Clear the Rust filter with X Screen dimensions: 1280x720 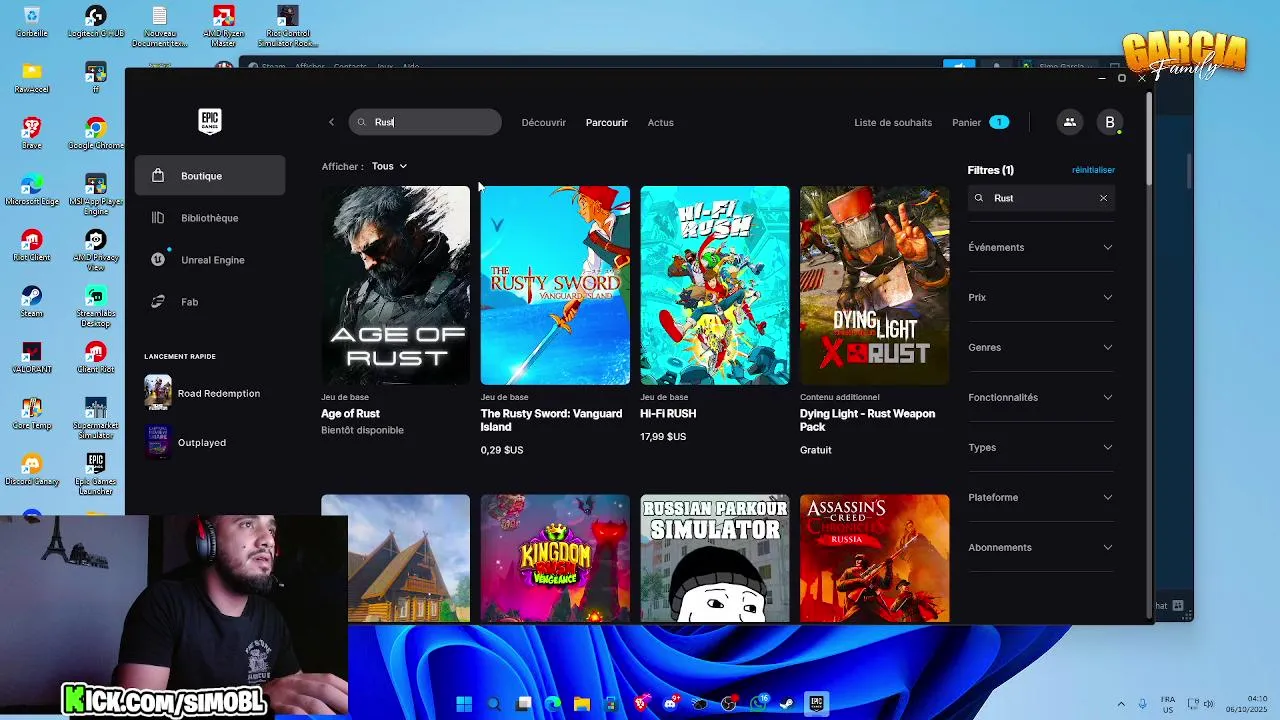pos(1103,198)
